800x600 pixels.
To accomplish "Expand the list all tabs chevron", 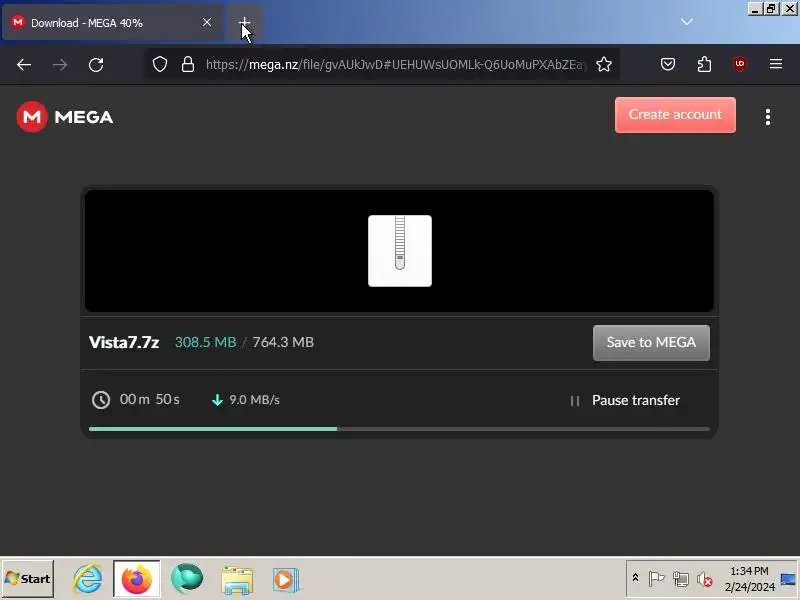I will (x=687, y=21).
